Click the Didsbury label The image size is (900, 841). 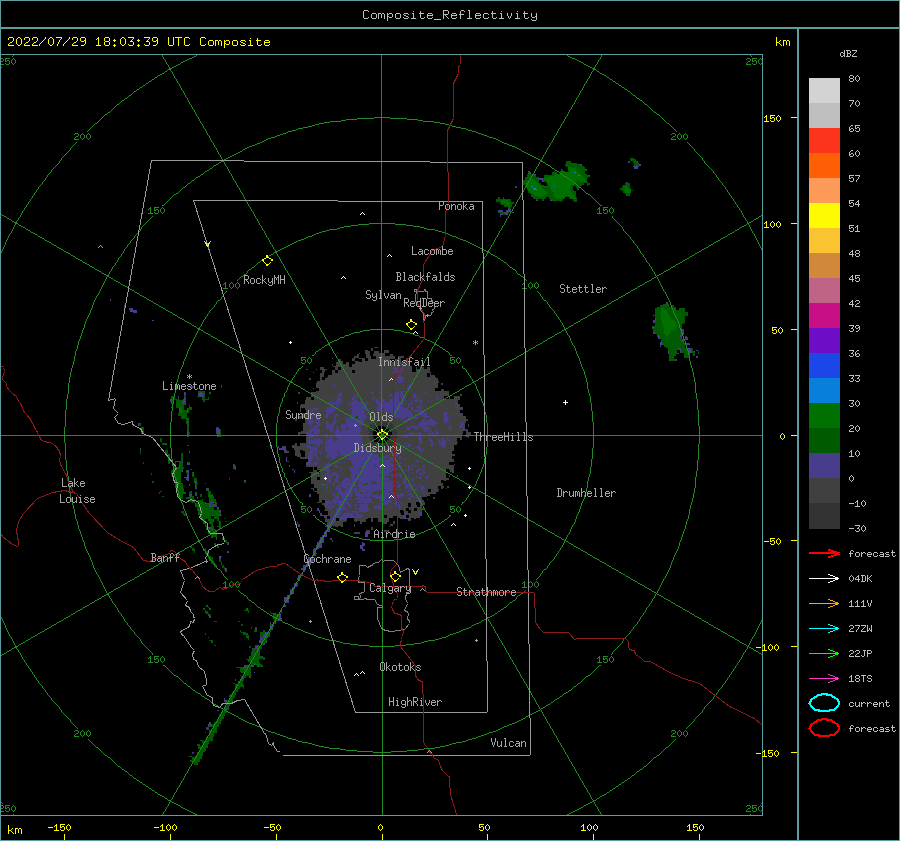377,448
